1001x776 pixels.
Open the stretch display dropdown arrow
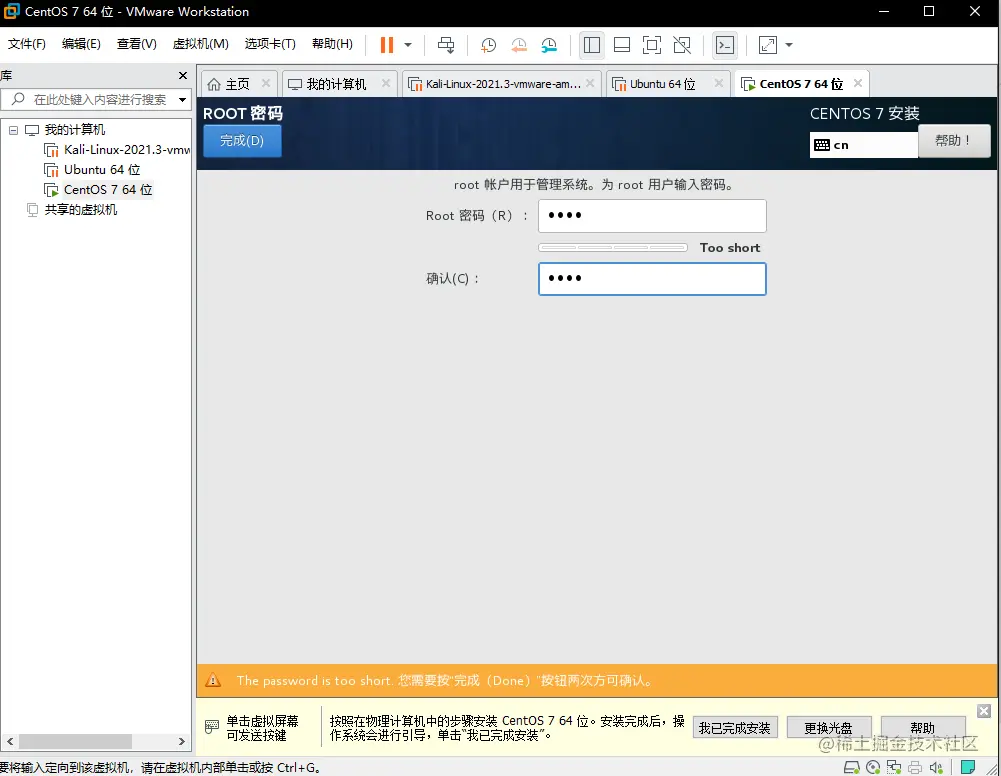pos(789,45)
